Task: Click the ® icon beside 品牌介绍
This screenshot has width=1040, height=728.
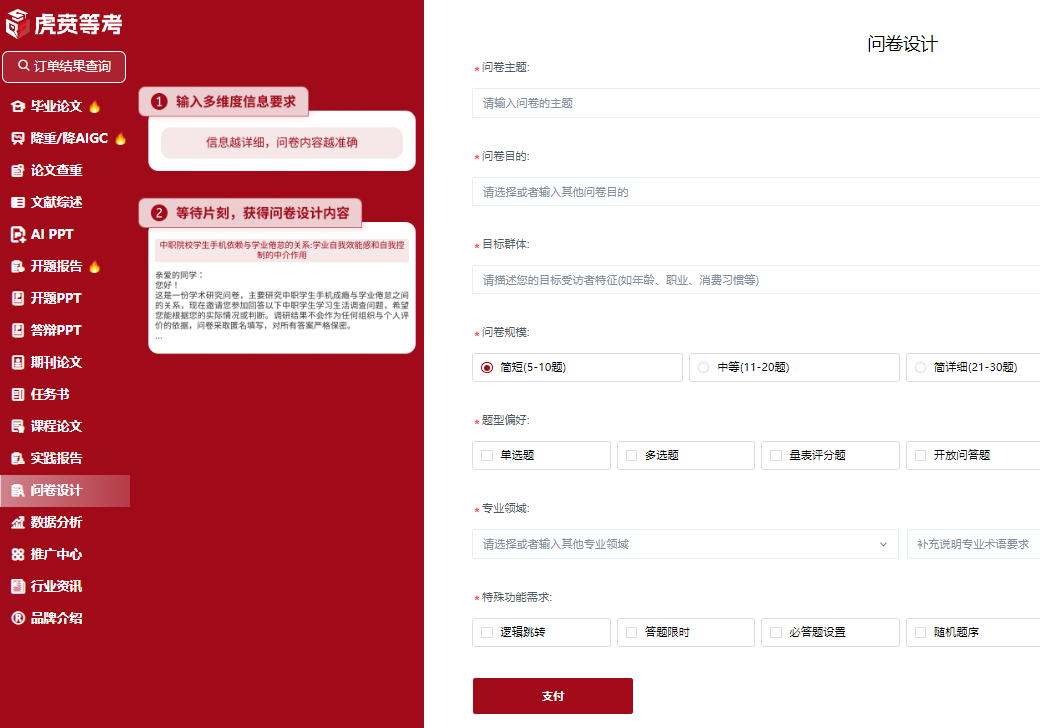Action: click(x=18, y=618)
